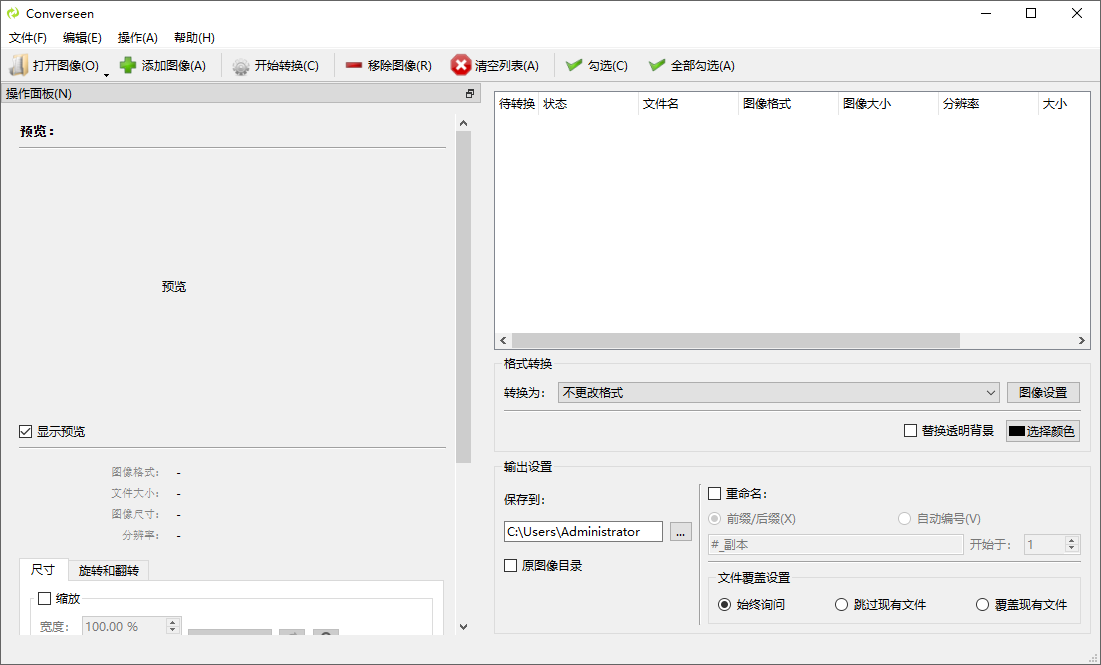Viewport: 1101px width, 665px height.
Task: Click the float panel icon on 操作面板
Action: (469, 92)
